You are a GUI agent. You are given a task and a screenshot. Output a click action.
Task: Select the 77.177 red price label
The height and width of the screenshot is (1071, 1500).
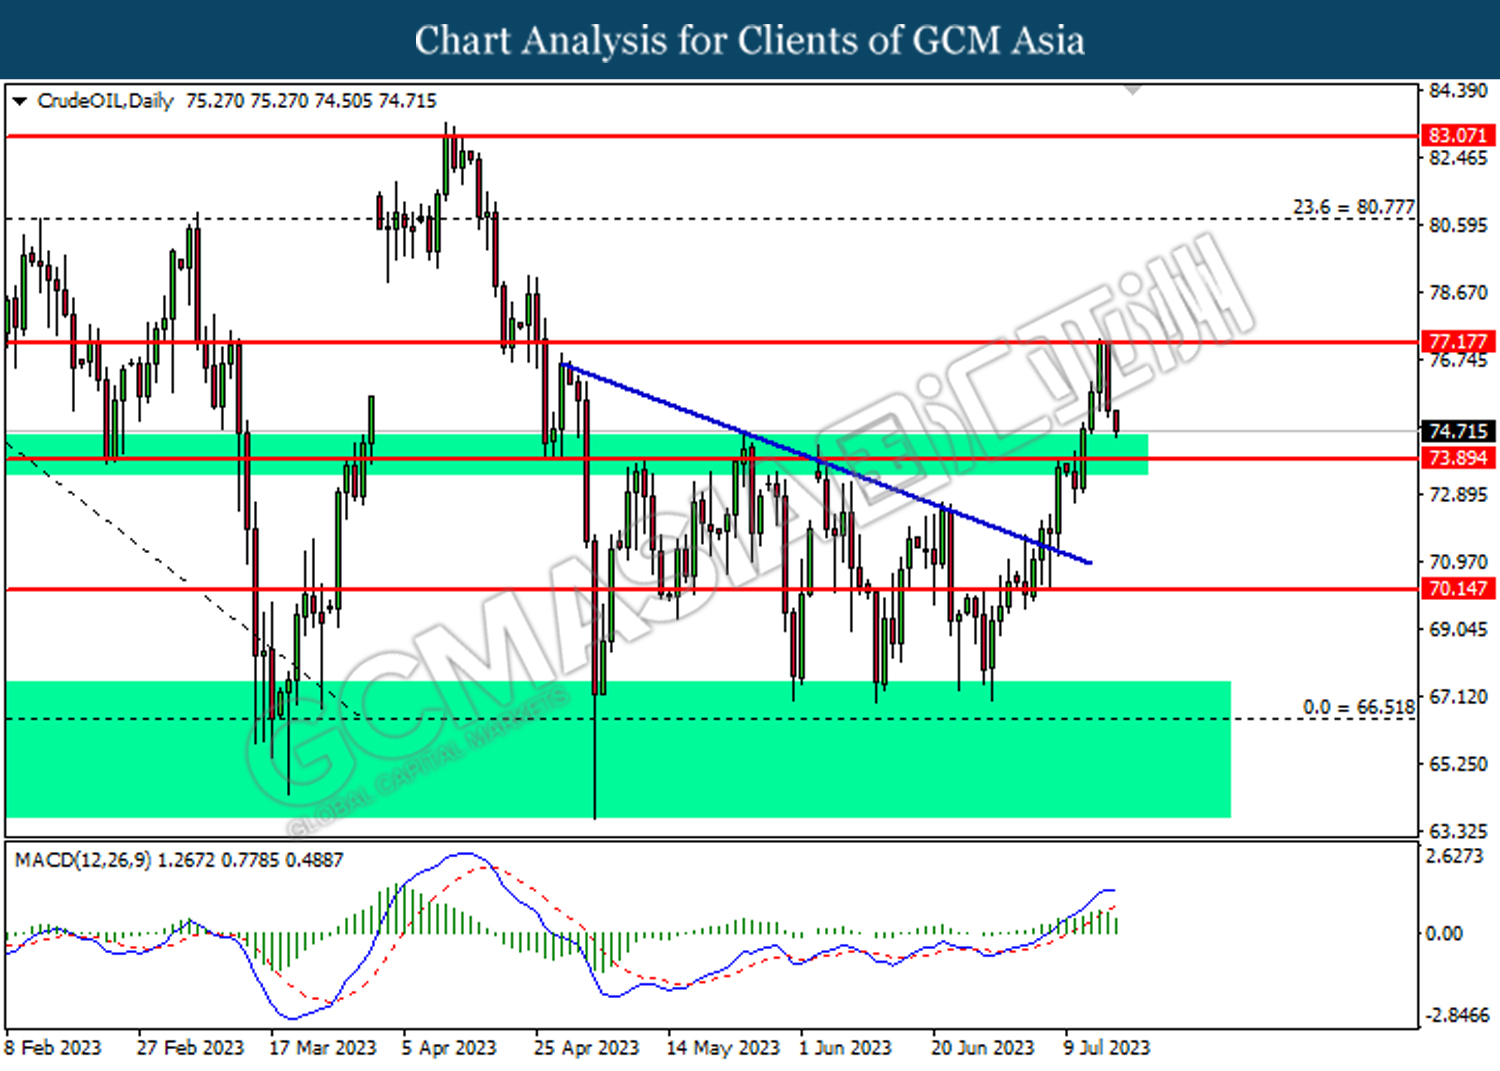pos(1458,342)
